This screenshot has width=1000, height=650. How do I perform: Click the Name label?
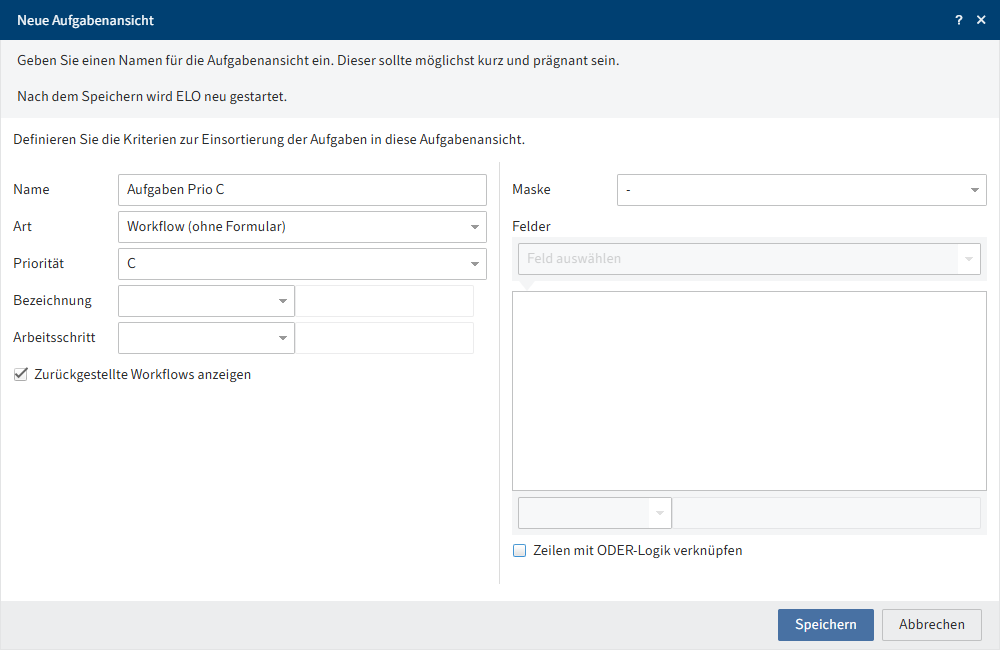(31, 189)
